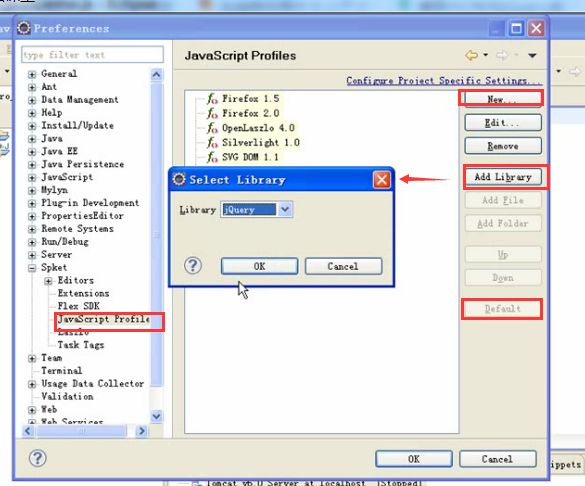Select JavaScript Profiles tree item

click(x=104, y=319)
